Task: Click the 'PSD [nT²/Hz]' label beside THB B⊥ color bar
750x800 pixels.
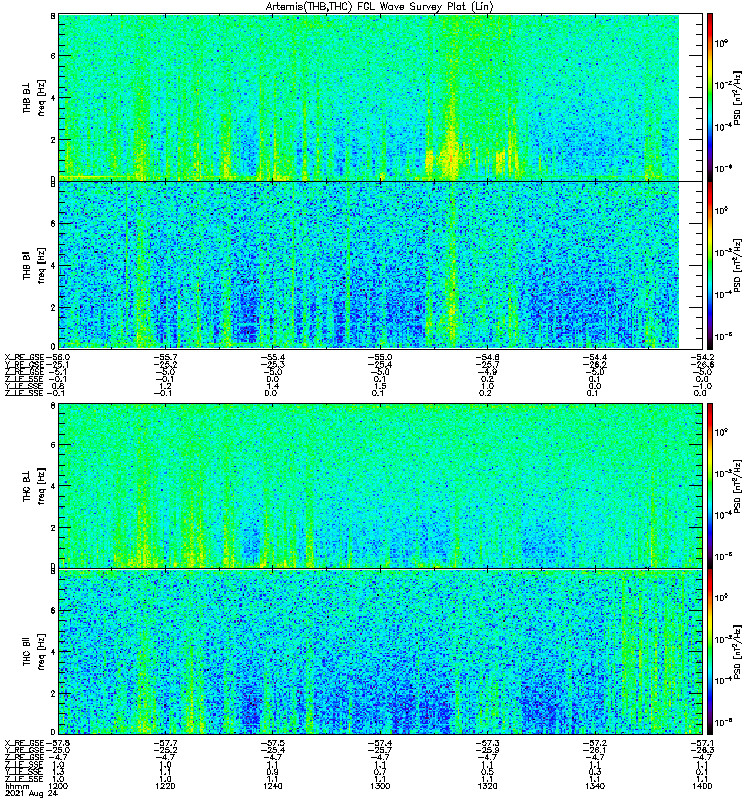Action: [736, 97]
